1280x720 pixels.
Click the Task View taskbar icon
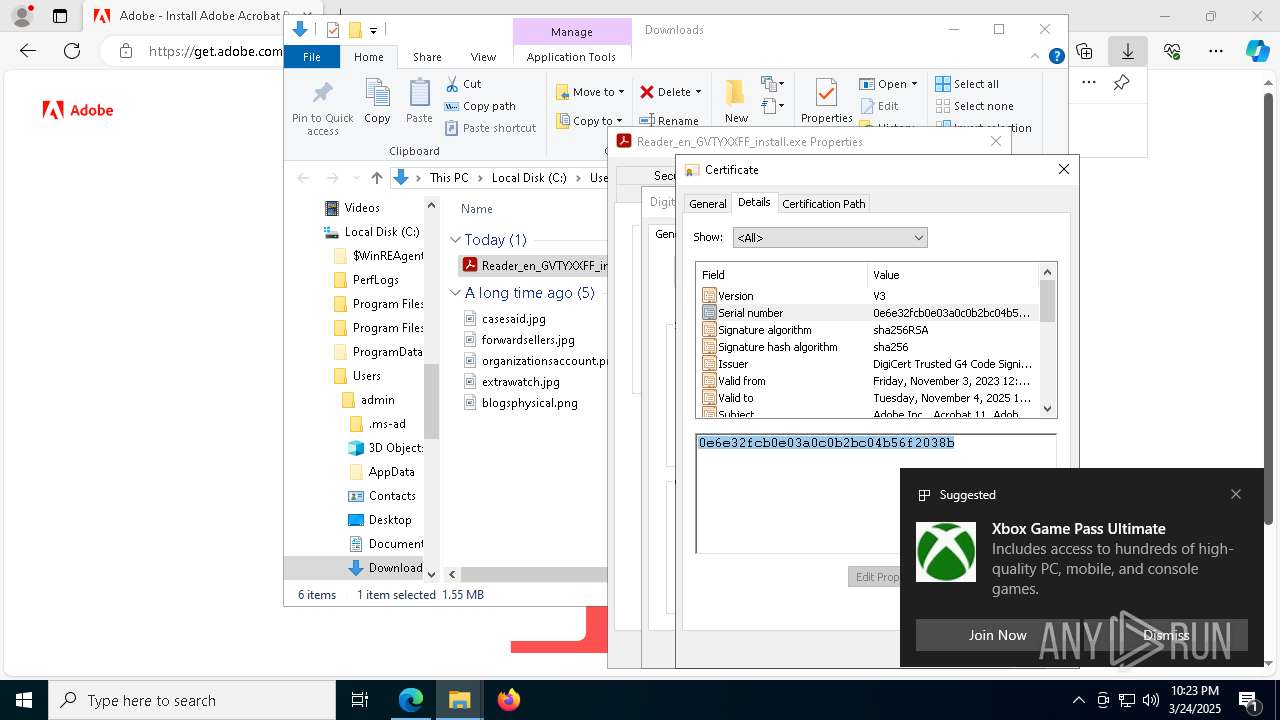tap(361, 700)
